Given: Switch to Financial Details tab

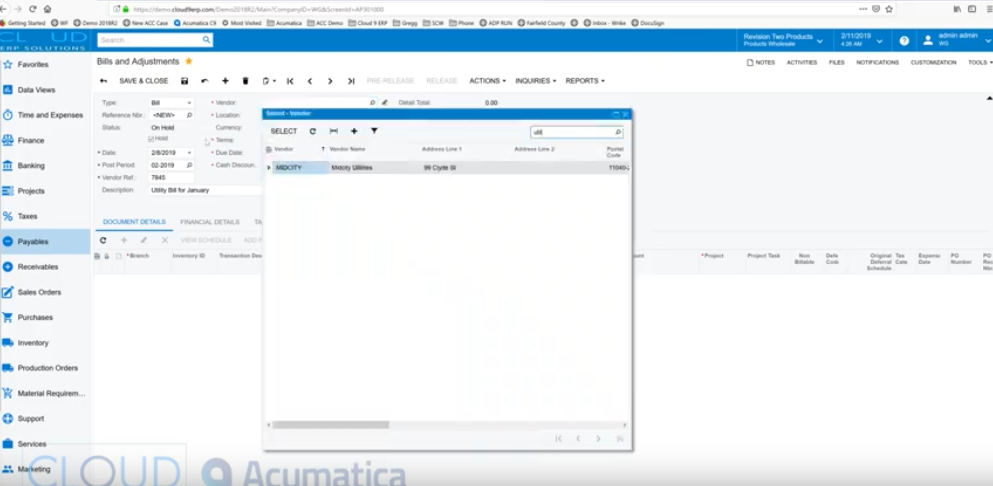Looking at the screenshot, I should (210, 222).
